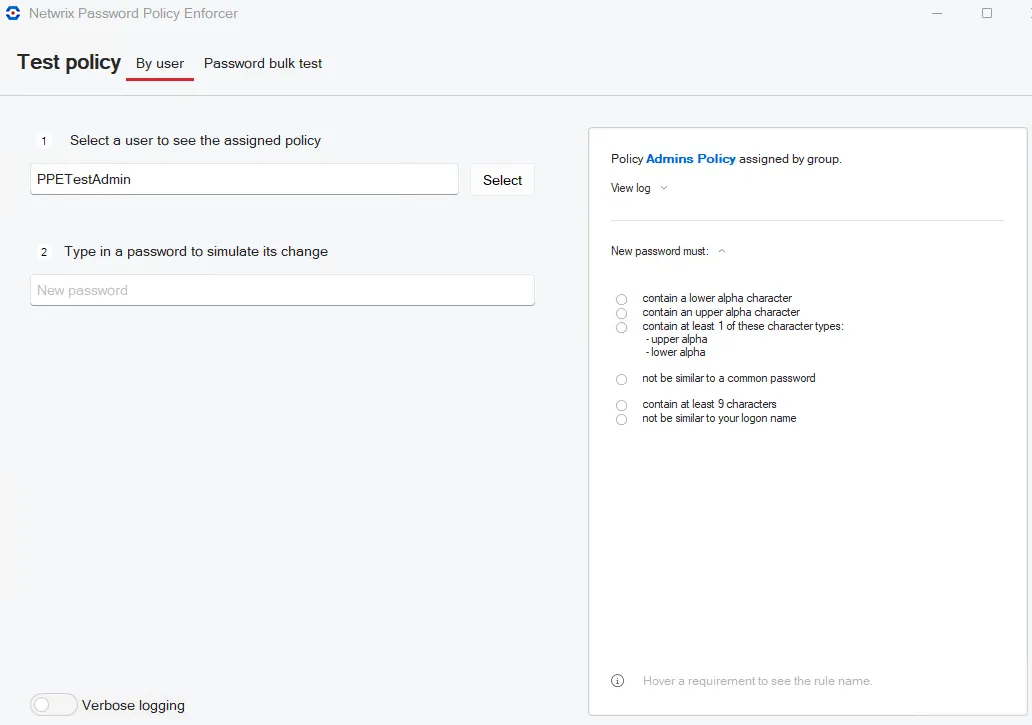Click the Select user button

502,180
